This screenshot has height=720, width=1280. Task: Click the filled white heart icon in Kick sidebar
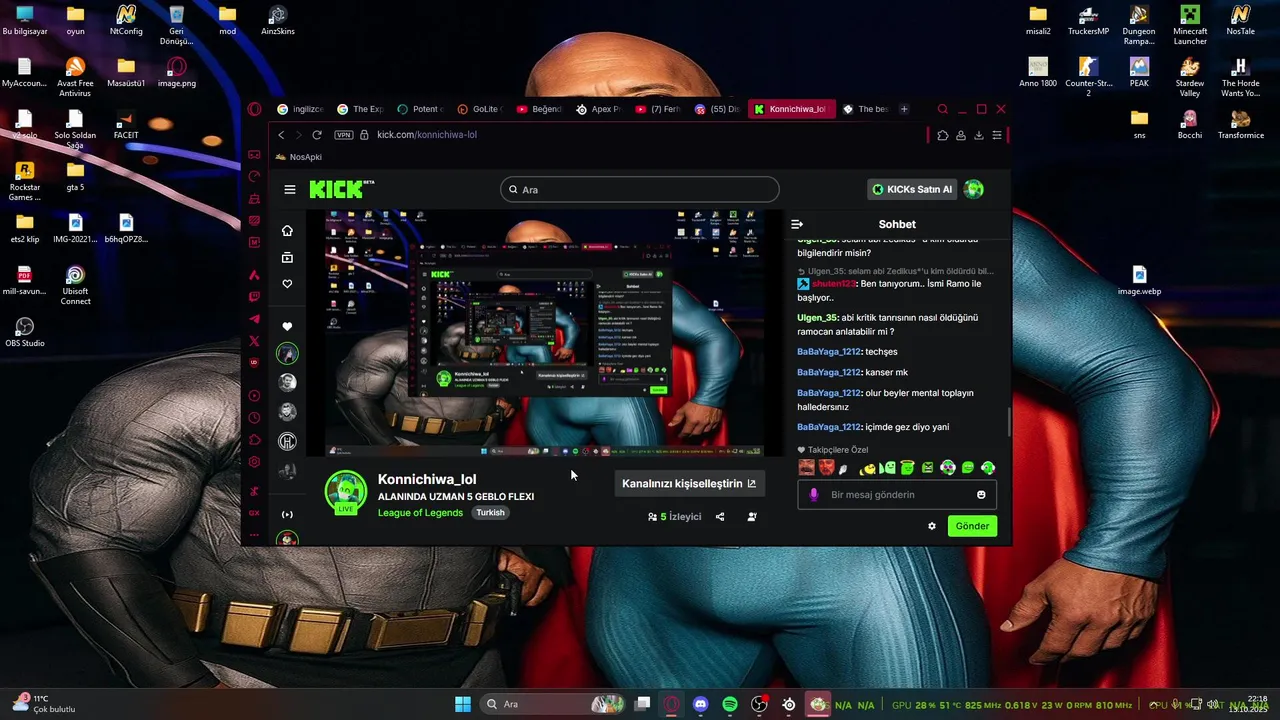click(287, 326)
